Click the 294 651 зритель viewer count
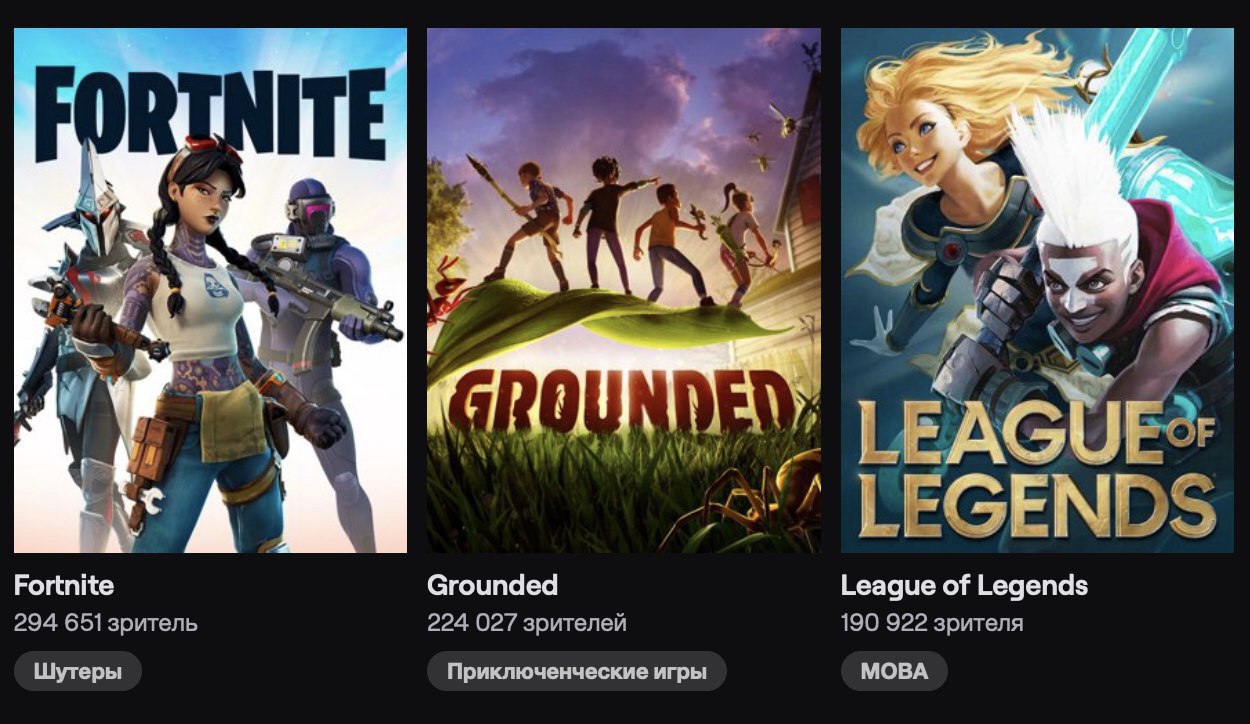 click(x=106, y=624)
